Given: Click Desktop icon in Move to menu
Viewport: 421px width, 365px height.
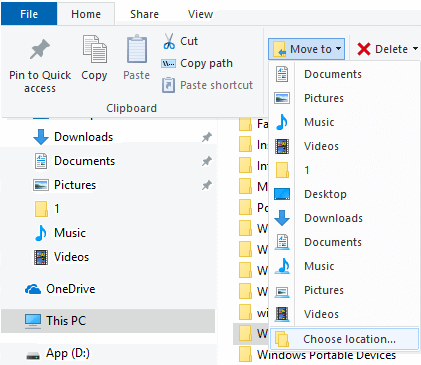Looking at the screenshot, I should [282, 194].
